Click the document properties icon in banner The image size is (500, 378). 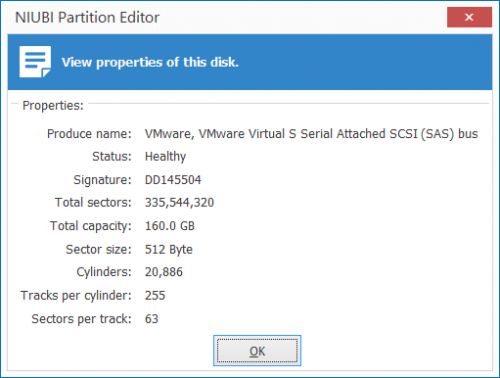coord(35,62)
